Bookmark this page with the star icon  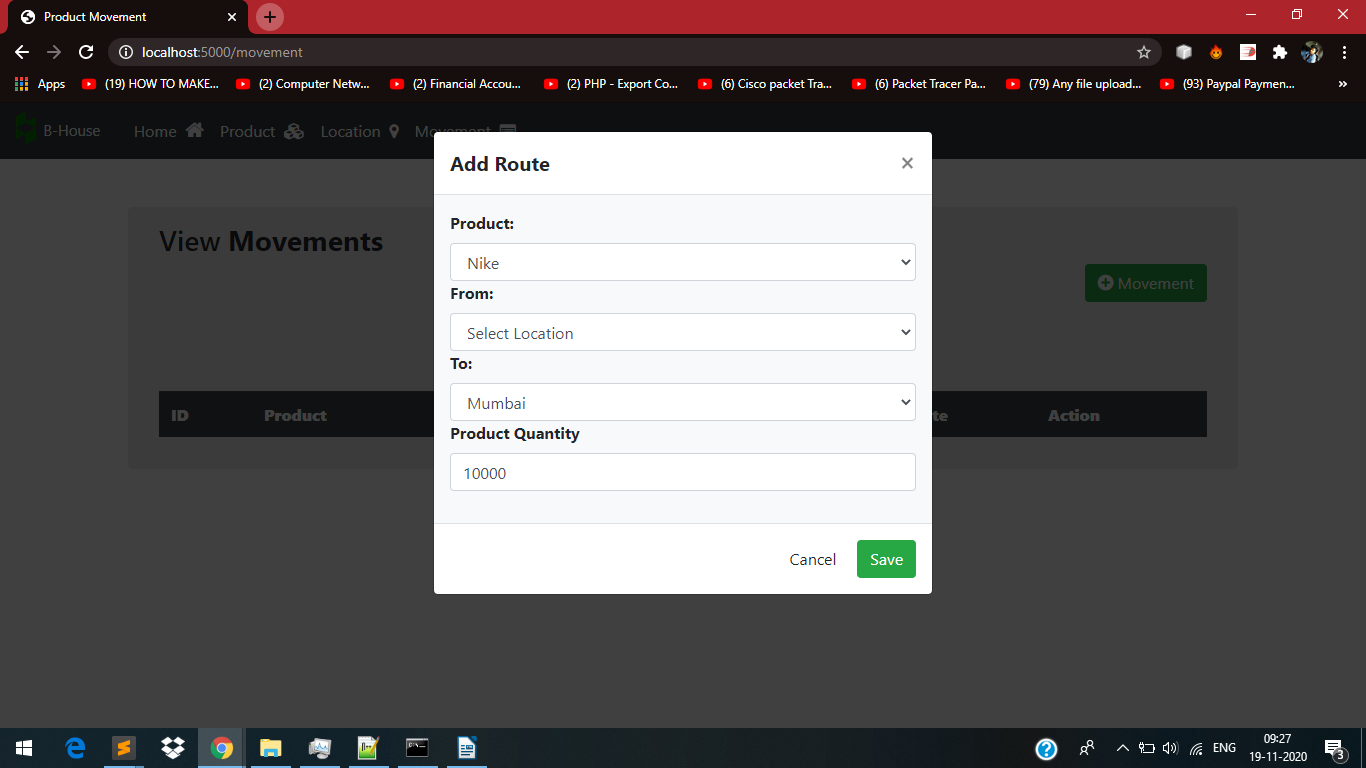1144,52
